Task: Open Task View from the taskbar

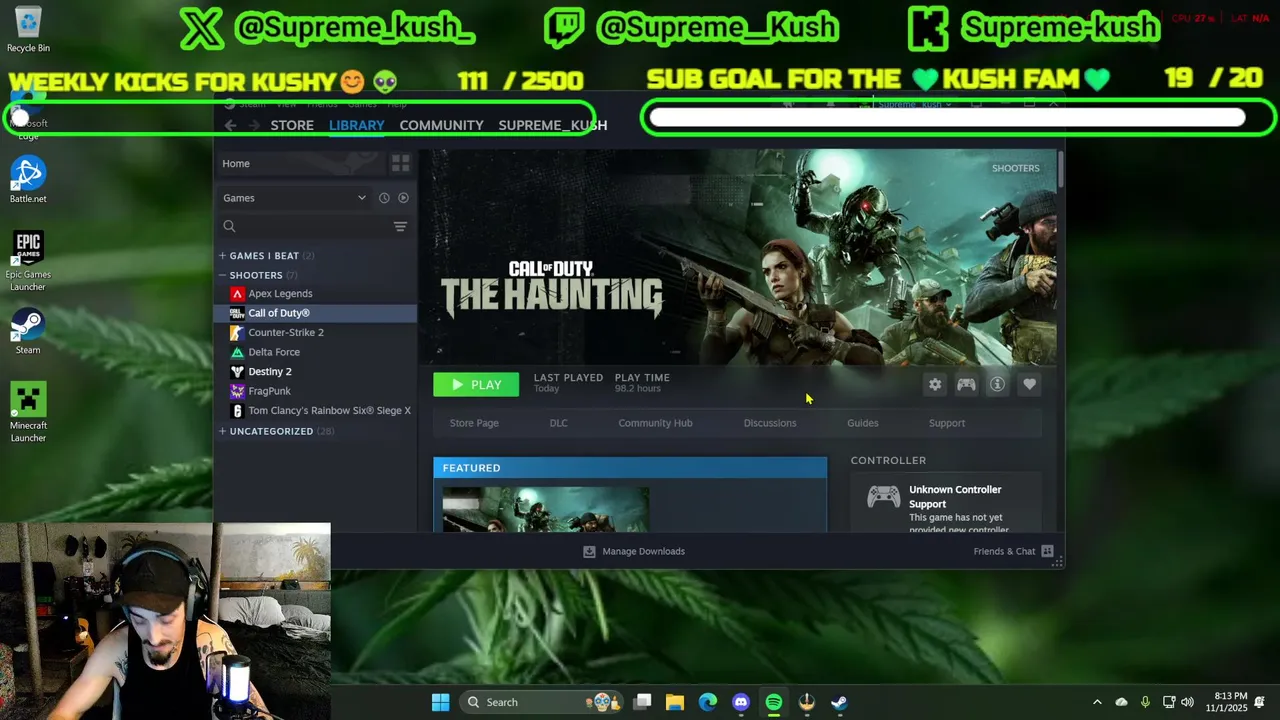Action: (x=642, y=702)
